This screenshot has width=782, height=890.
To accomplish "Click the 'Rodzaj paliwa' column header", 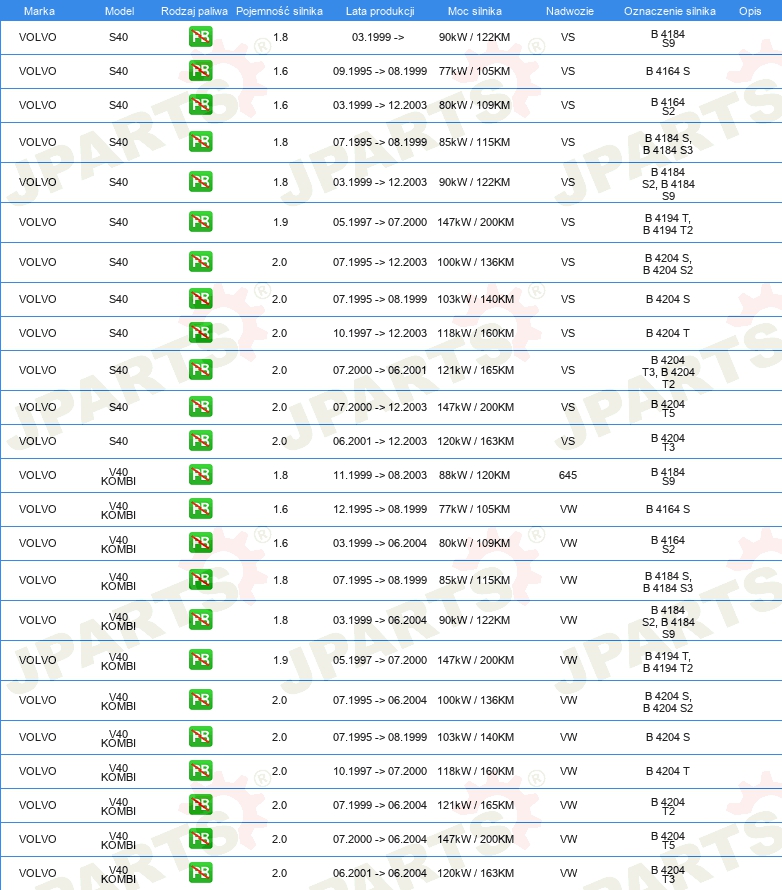I will pyautogui.click(x=194, y=11).
